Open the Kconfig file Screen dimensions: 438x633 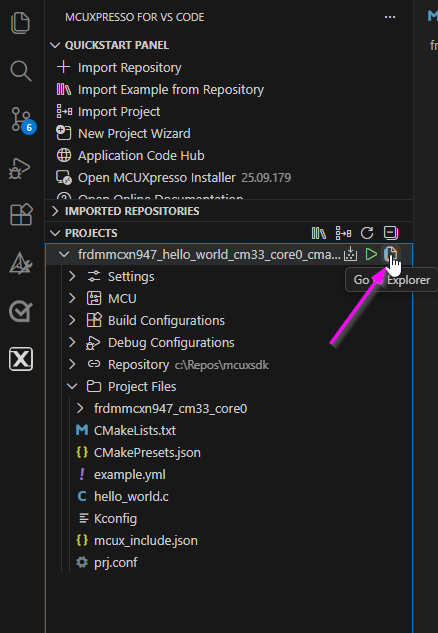click(x=115, y=518)
